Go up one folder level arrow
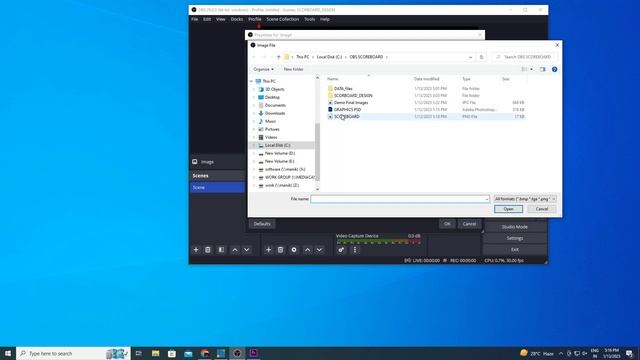Viewport: 640px width, 360px height. coord(278,57)
